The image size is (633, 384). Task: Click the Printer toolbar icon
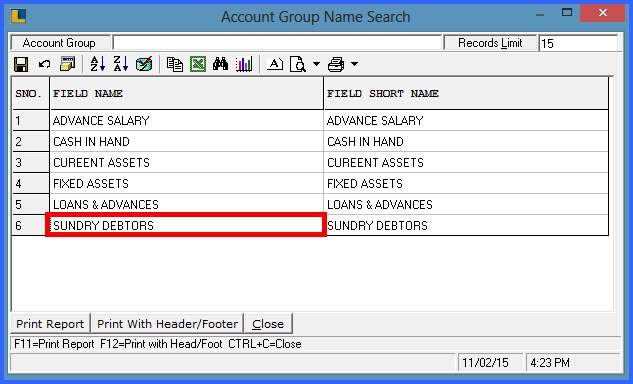click(336, 64)
